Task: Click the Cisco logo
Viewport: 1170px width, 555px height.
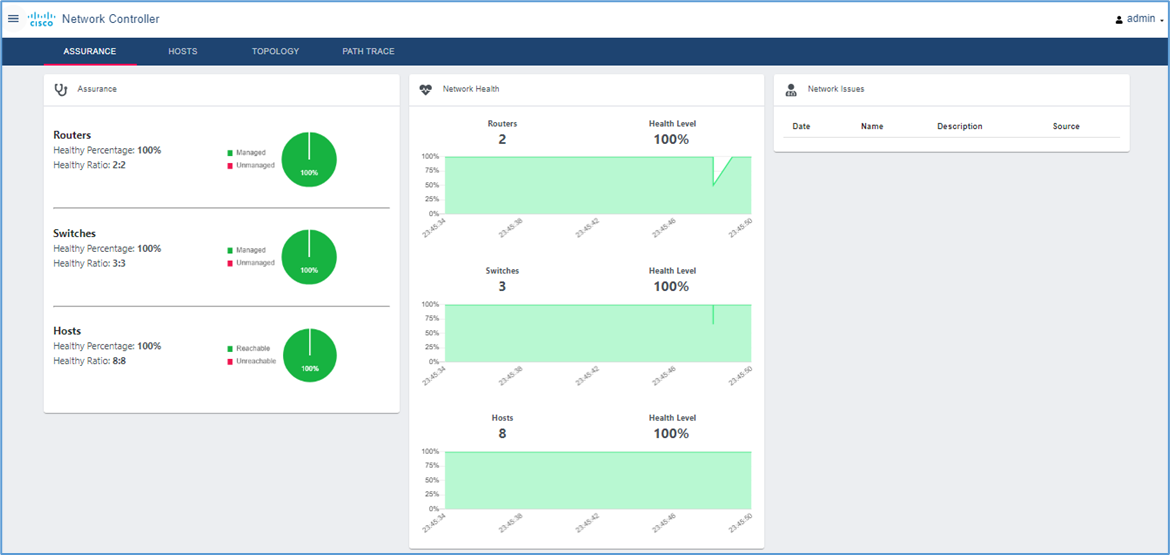Action: click(x=41, y=19)
